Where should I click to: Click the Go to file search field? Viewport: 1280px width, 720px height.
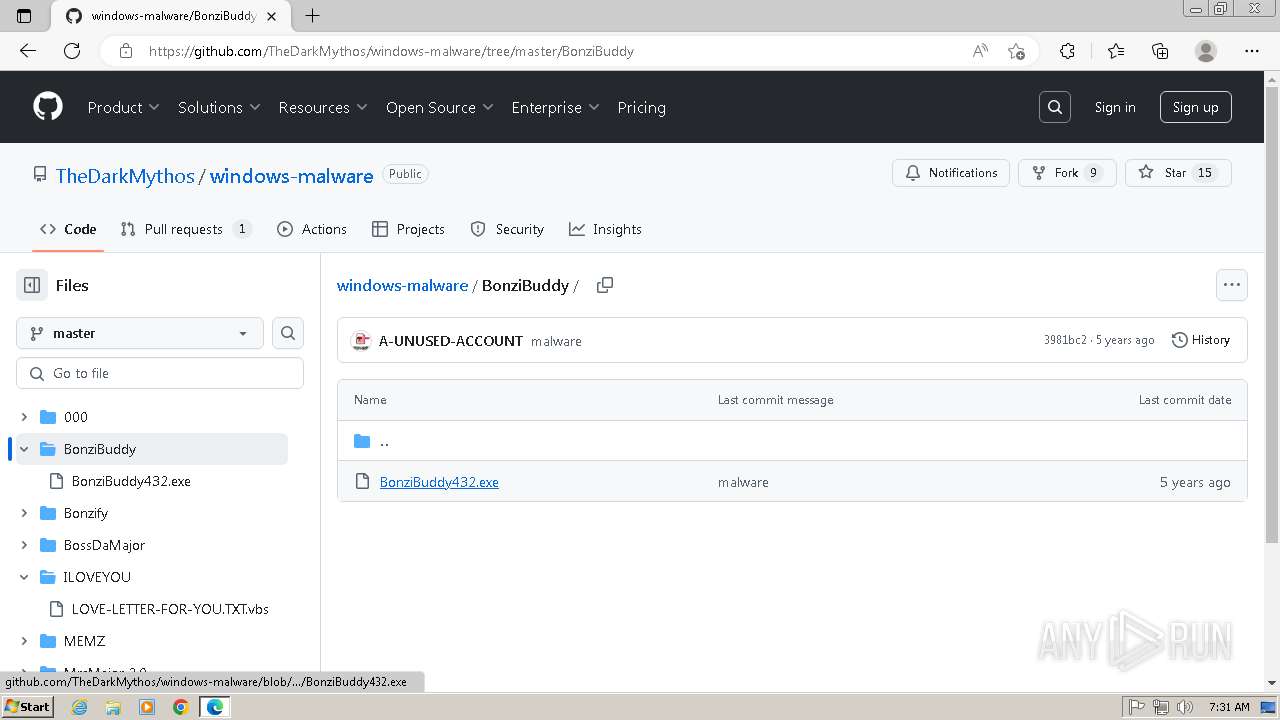click(160, 373)
